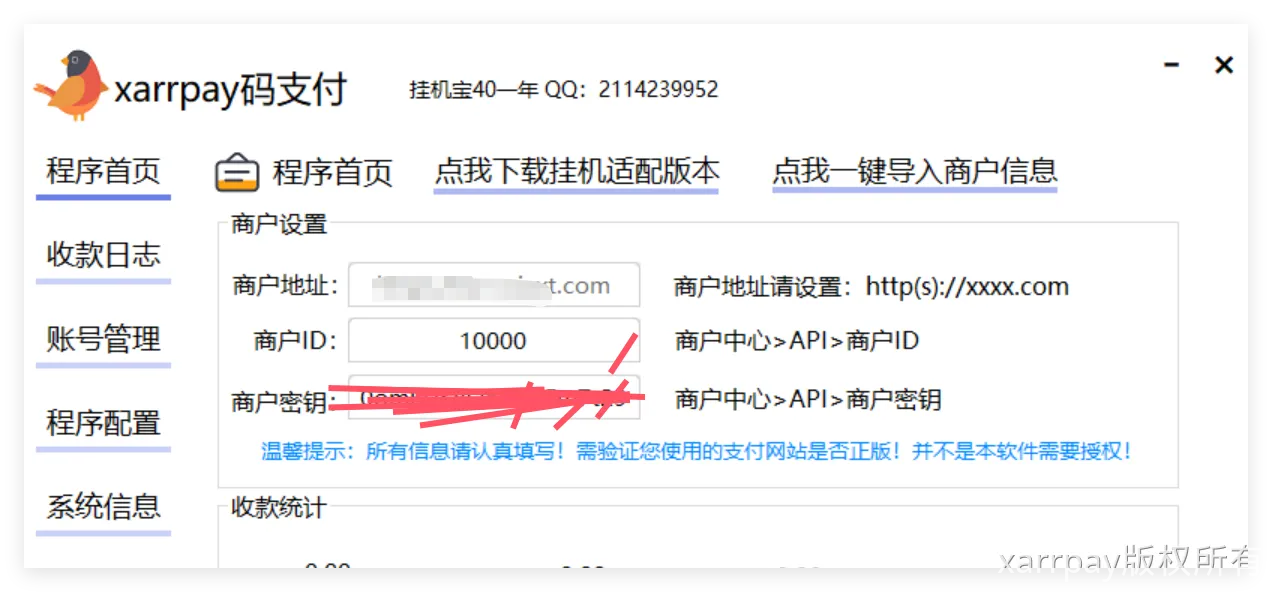Click the 挂机宝40一年 QQ contact text
Screen dimensions: 1272x592
[x=563, y=90]
